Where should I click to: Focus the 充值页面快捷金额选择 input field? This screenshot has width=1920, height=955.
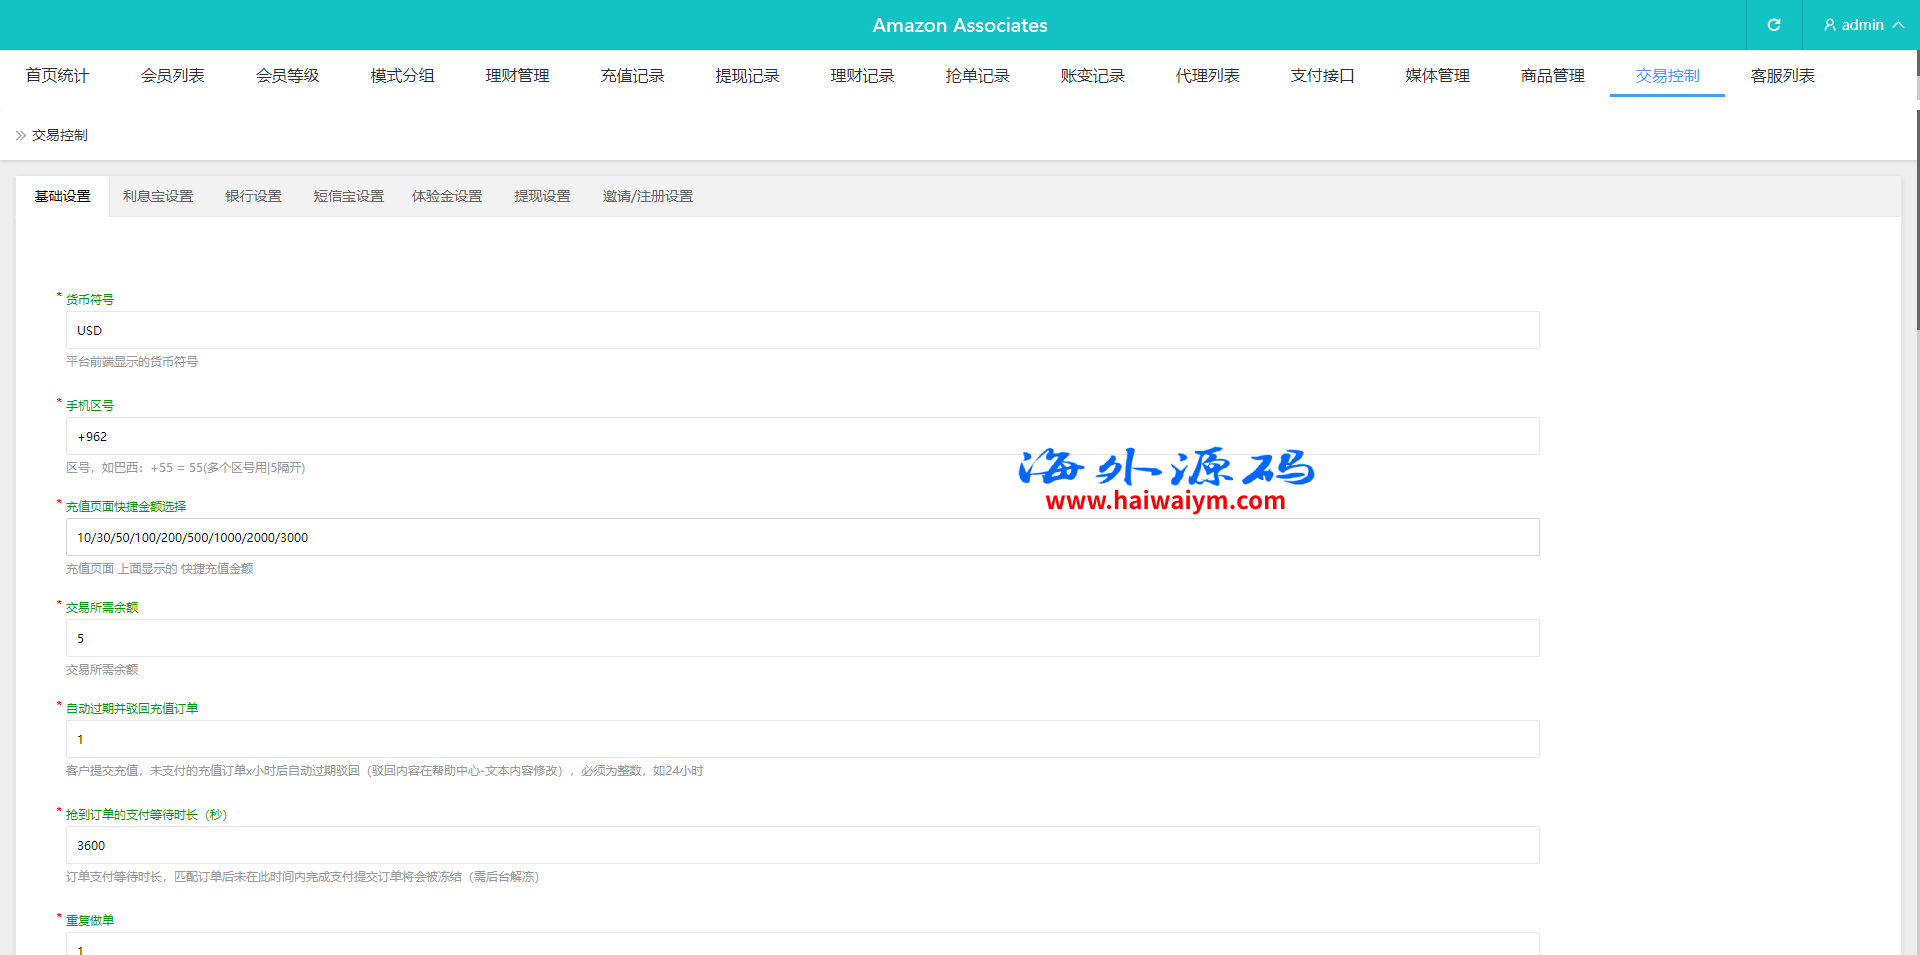pyautogui.click(x=802, y=537)
